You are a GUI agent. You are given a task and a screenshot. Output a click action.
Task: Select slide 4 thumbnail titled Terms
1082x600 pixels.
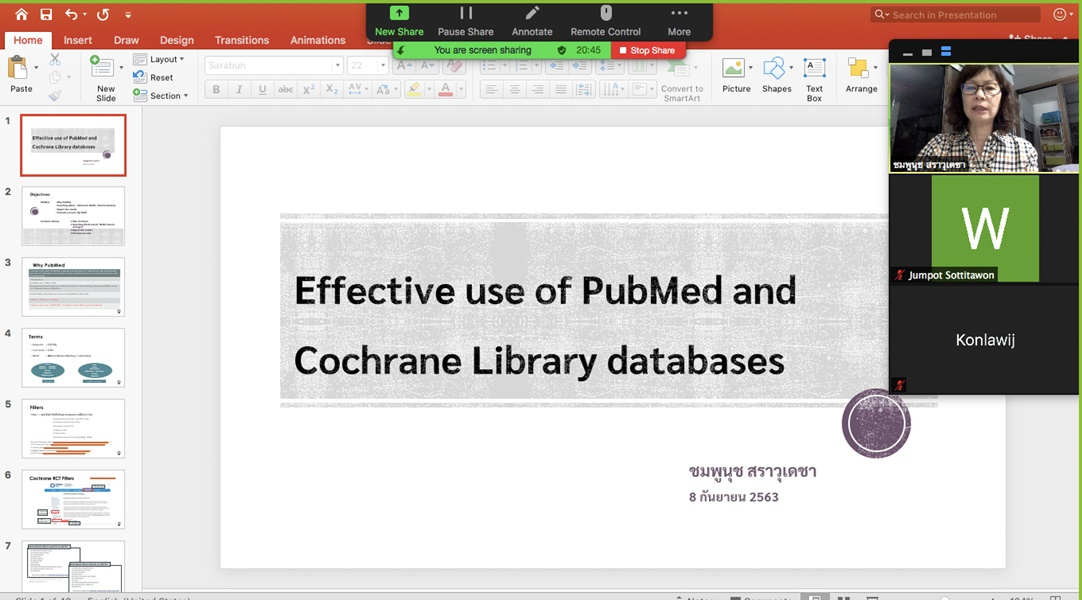[73, 357]
